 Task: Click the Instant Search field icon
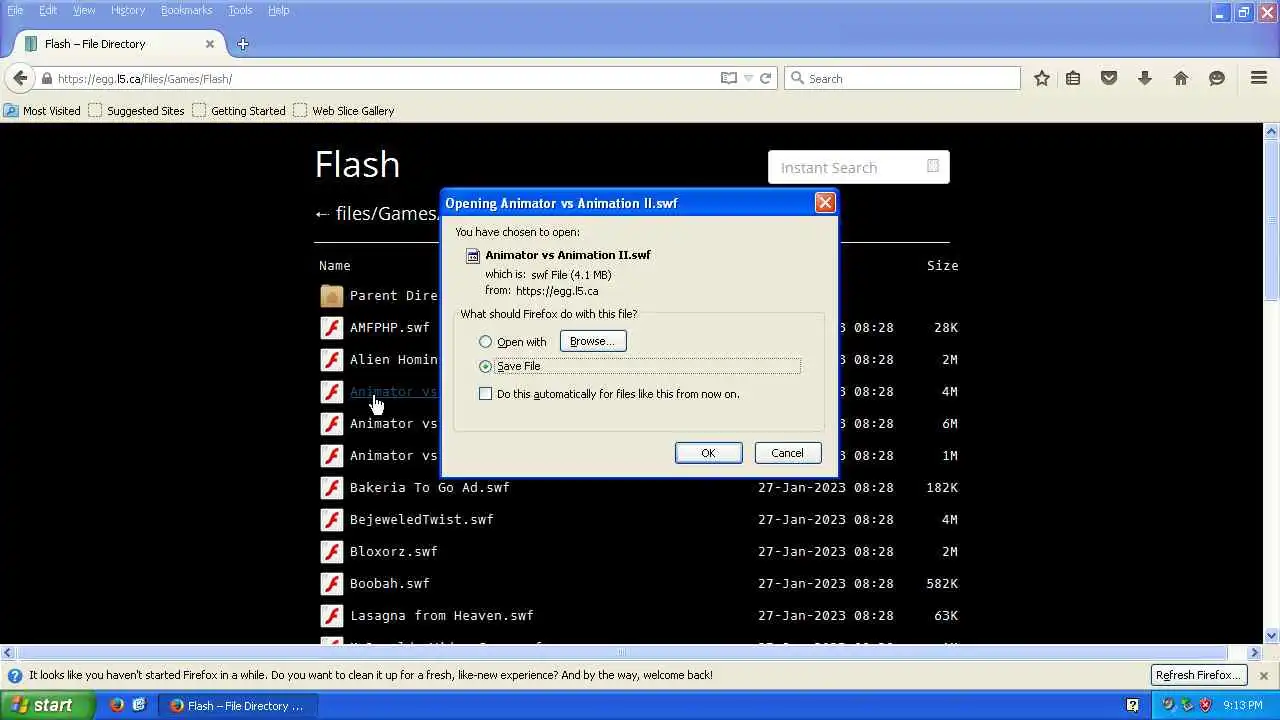click(933, 167)
